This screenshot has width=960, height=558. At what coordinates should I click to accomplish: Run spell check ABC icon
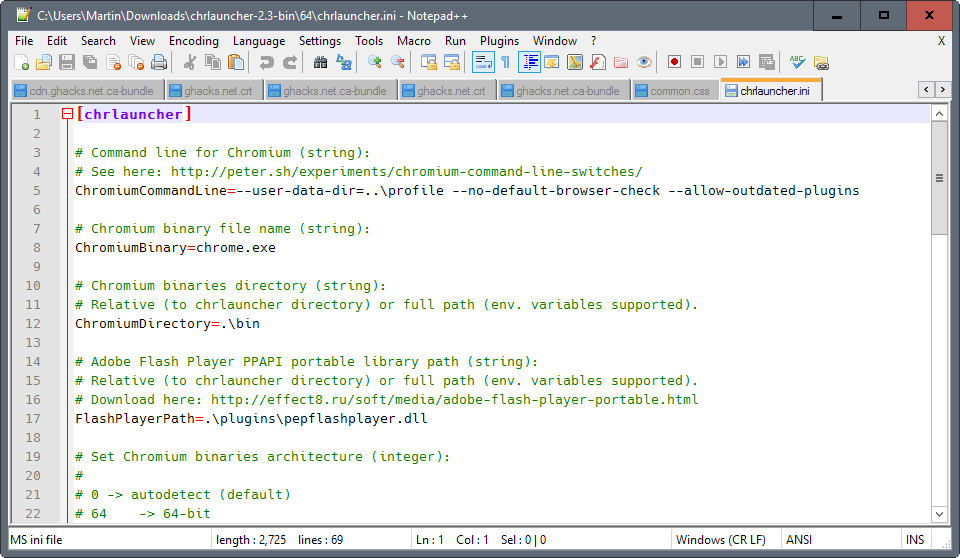[797, 62]
